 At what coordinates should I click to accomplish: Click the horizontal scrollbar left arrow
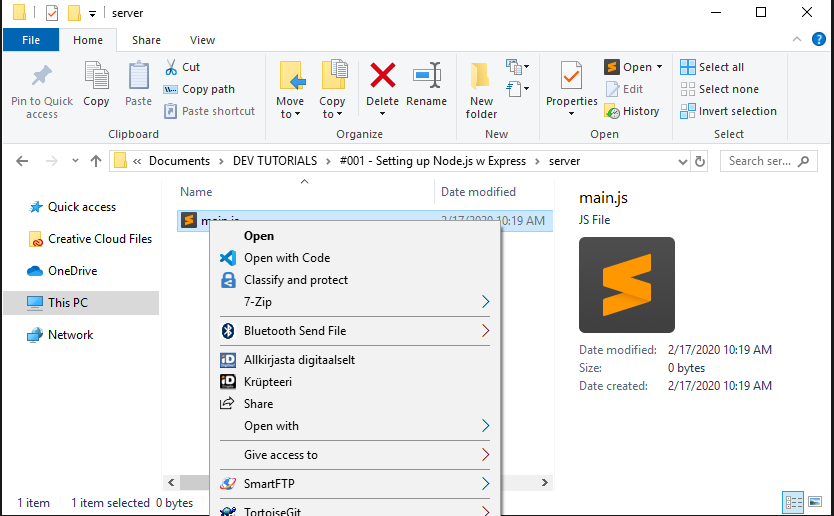(171, 482)
